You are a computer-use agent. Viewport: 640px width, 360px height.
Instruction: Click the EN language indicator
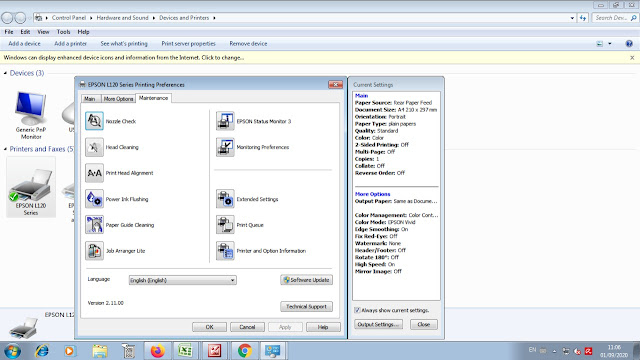pos(532,350)
